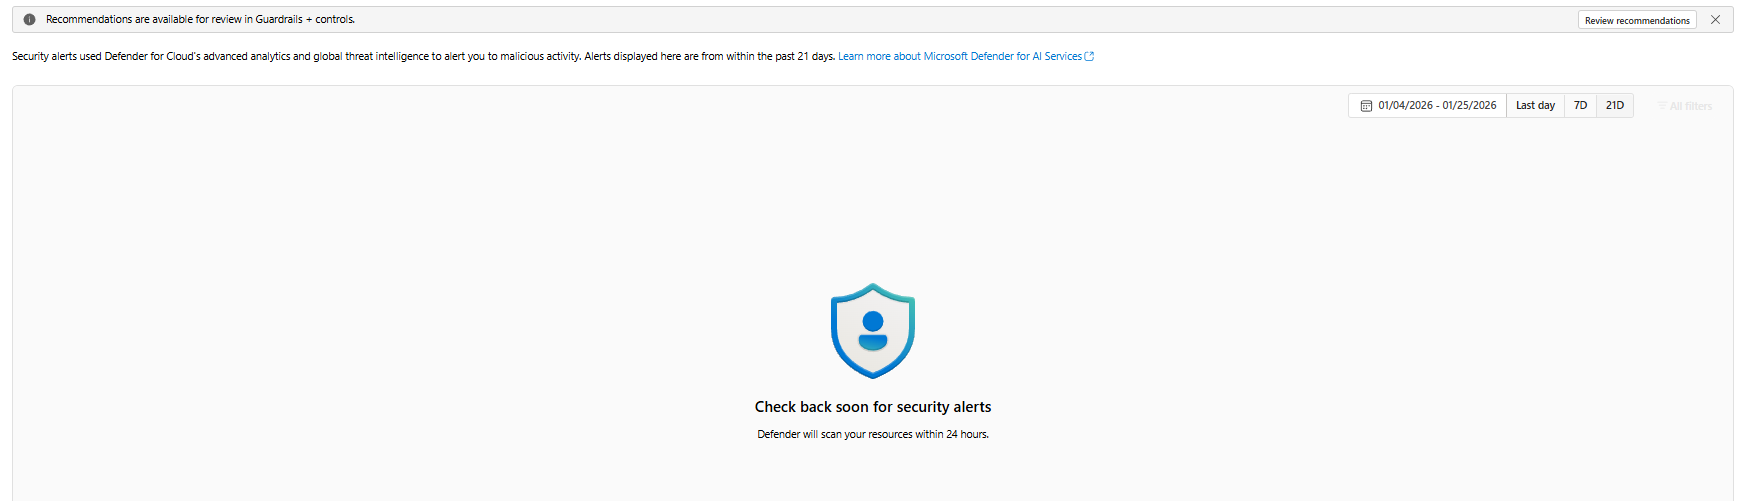
Task: Dismiss the recommendations banner with the X
Action: point(1715,20)
